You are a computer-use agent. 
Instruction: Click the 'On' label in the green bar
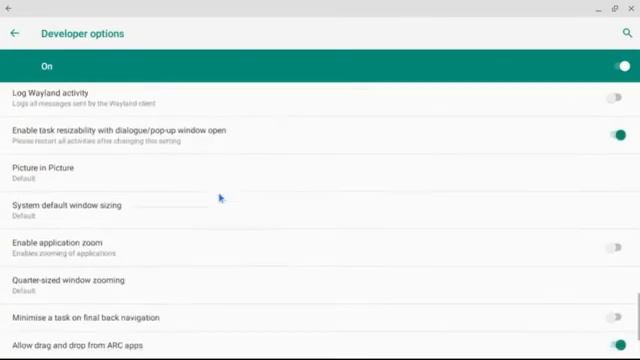[47, 66]
